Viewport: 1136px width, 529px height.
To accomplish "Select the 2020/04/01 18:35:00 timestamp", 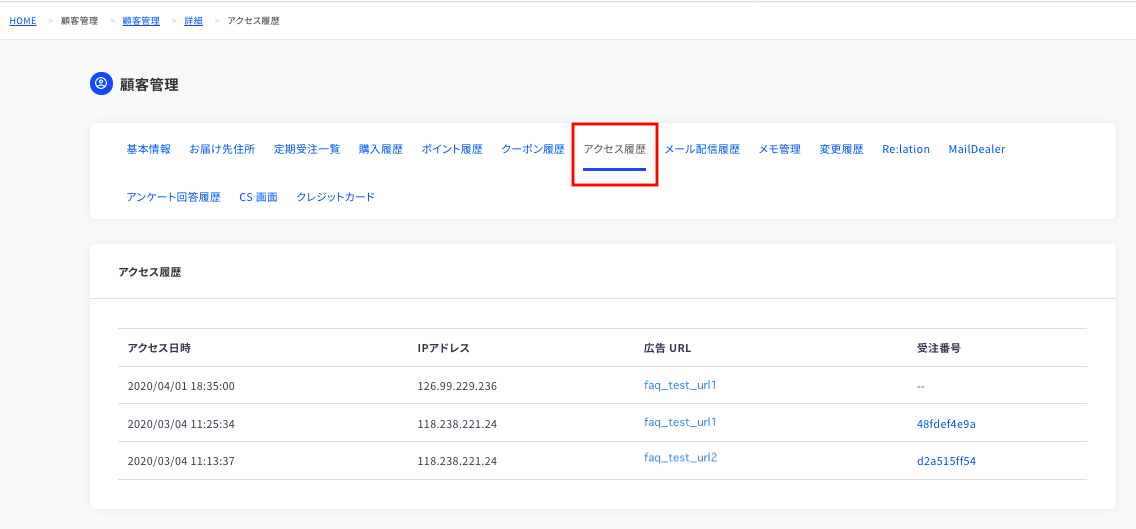I will [181, 386].
